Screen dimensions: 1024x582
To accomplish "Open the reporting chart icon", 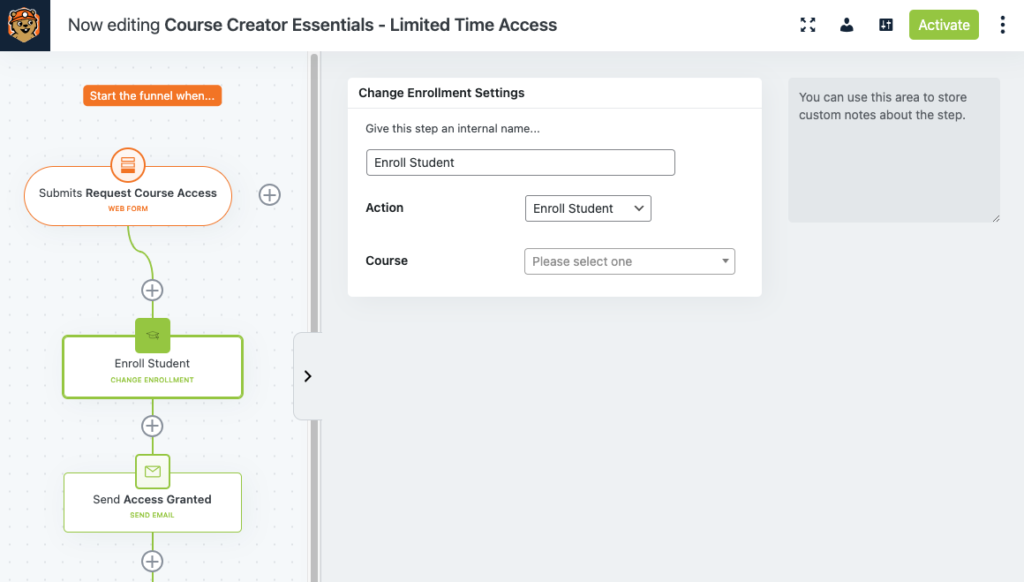I will pos(886,25).
